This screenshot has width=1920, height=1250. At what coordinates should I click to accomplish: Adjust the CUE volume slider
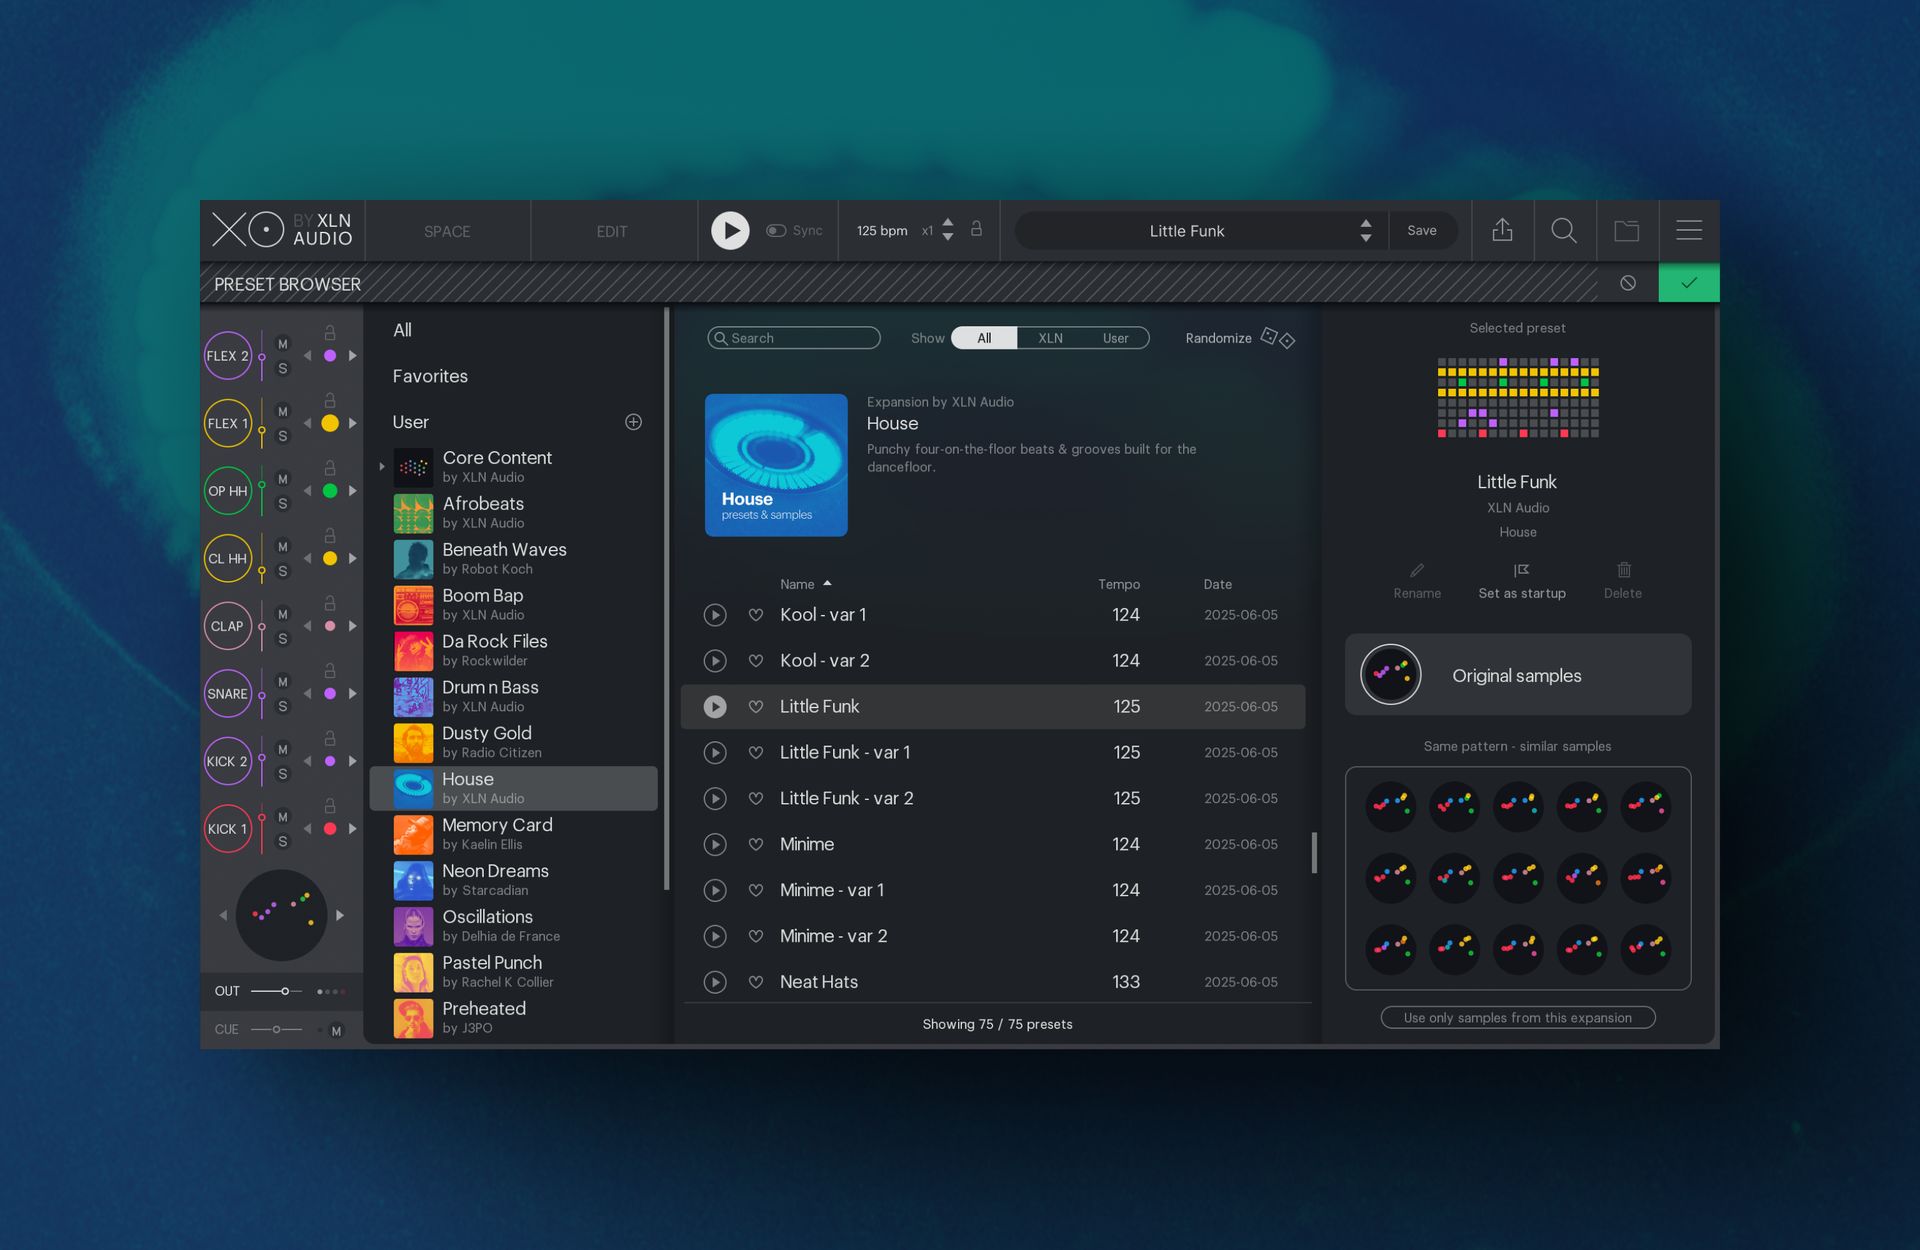click(x=276, y=1029)
